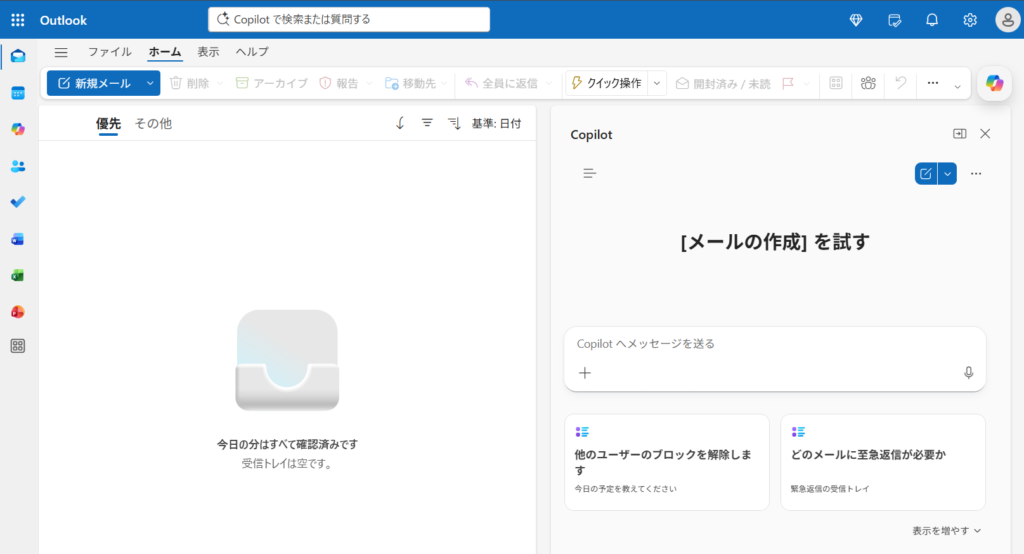Image resolution: width=1024 pixels, height=554 pixels.
Task: Click the クイック操作 button
Action: click(607, 83)
